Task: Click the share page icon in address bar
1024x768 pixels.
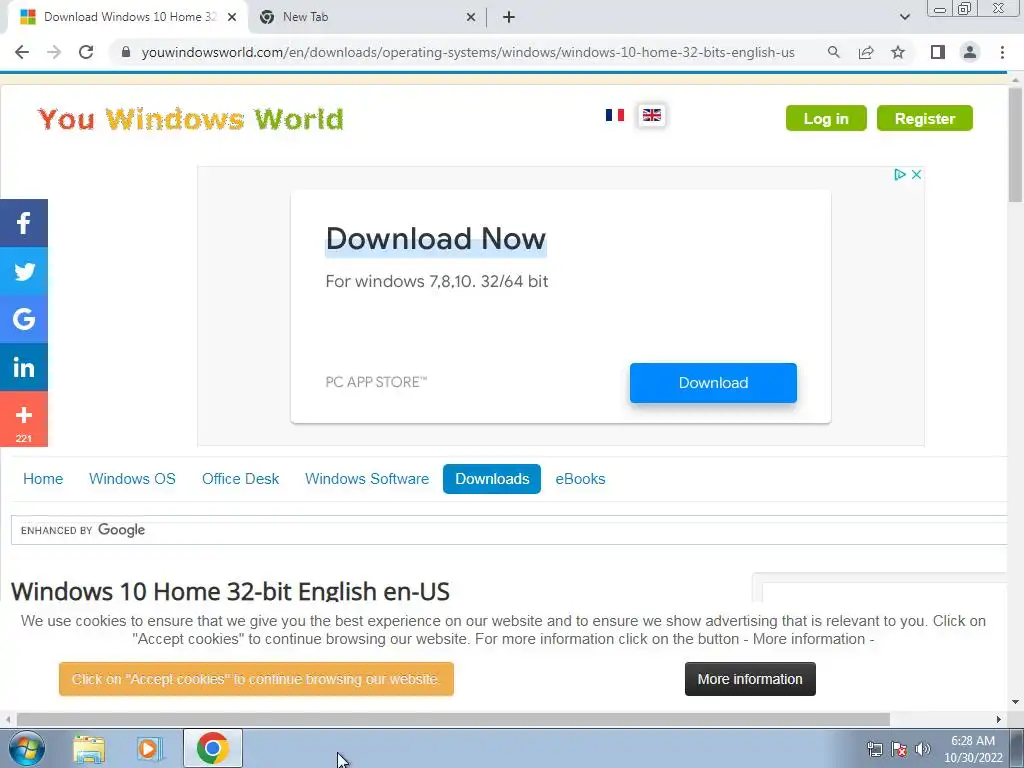Action: point(866,52)
